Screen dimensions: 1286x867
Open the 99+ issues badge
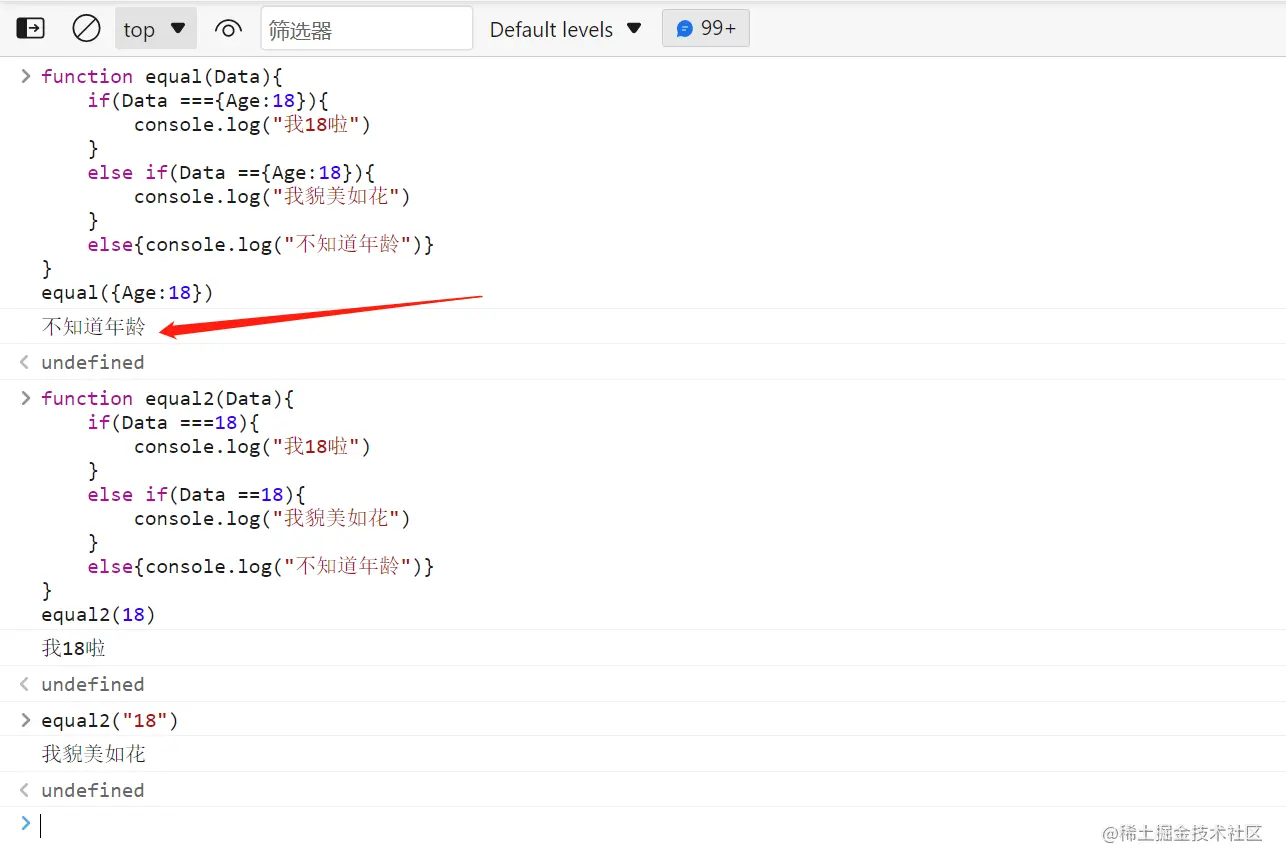[x=705, y=28]
